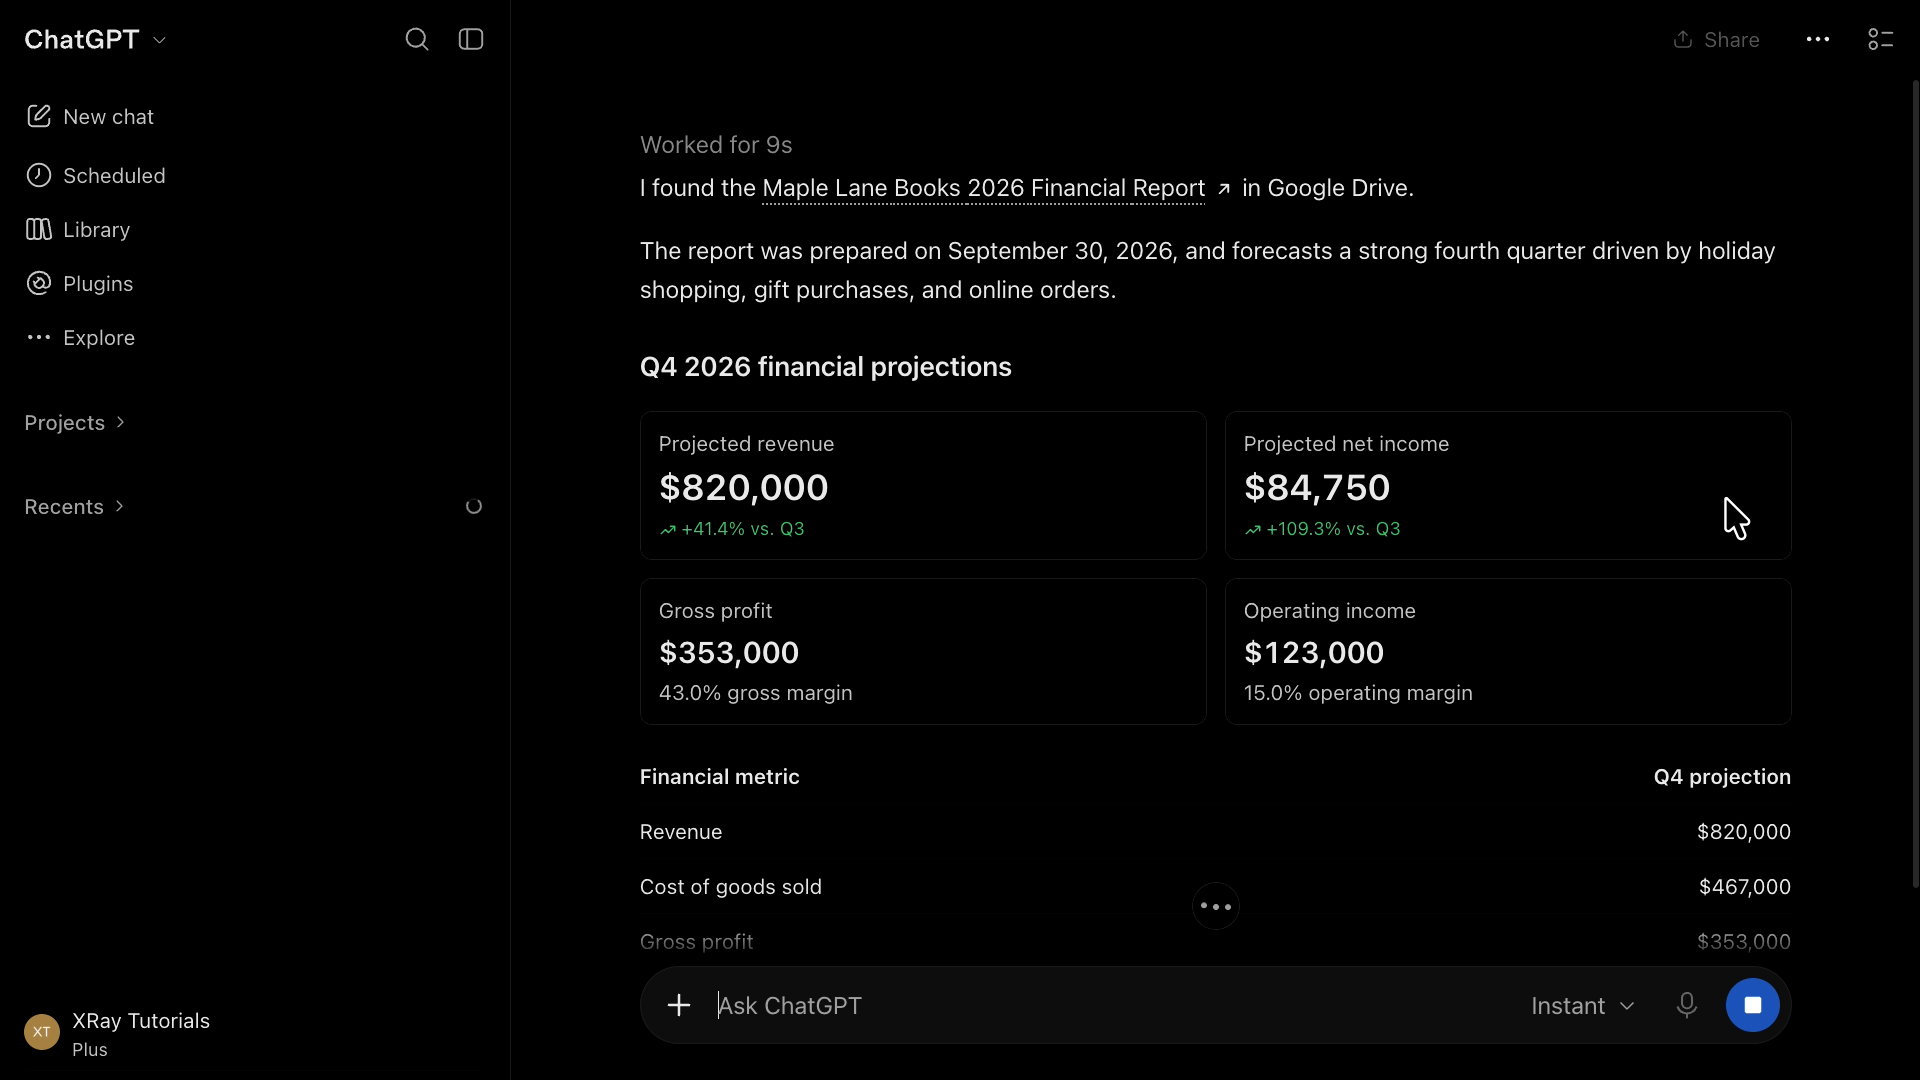Click the Q4 projection column header
This screenshot has height=1080, width=1920.
1722,777
